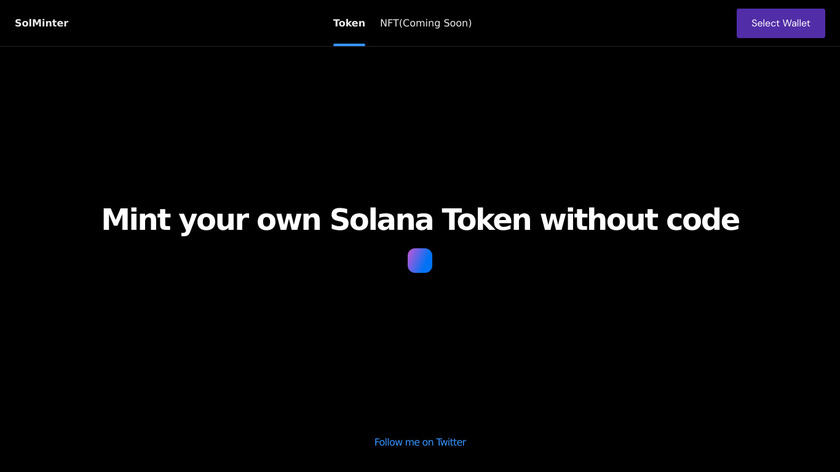Click the blue Twitter text in the footer
Image resolution: width=840 pixels, height=472 pixels.
420,442
